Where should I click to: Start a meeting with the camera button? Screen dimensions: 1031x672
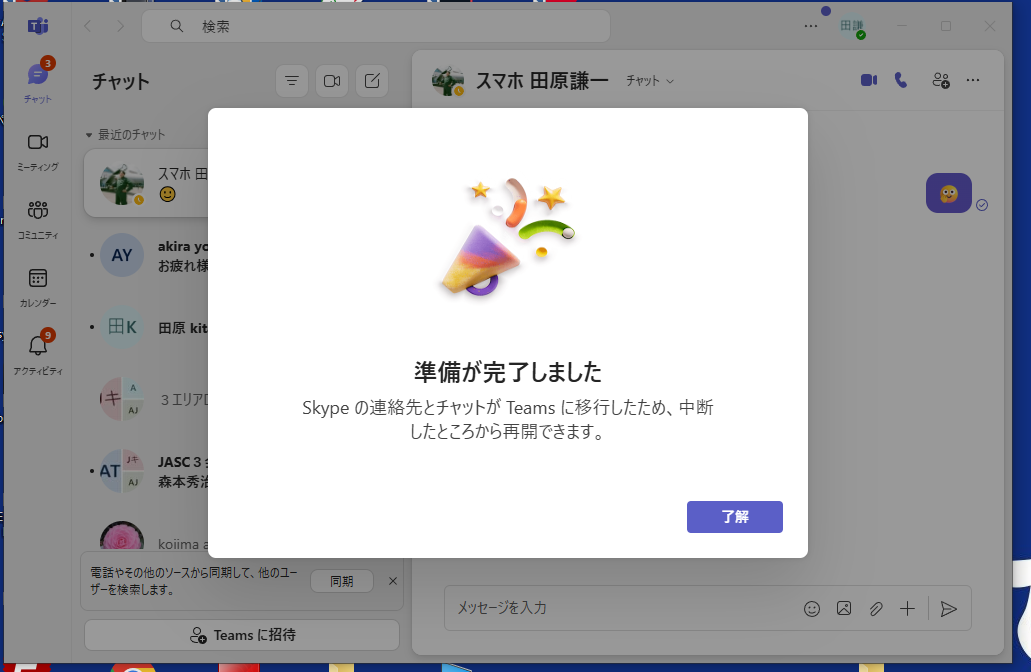pyautogui.click(x=331, y=81)
